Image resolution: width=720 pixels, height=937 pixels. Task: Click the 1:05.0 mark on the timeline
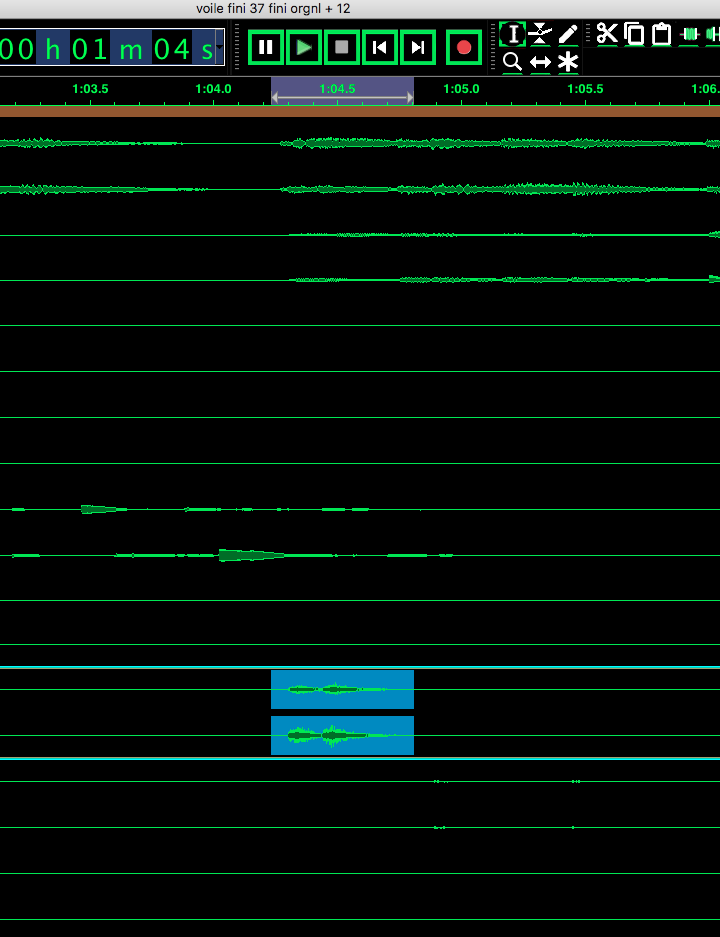[x=461, y=88]
